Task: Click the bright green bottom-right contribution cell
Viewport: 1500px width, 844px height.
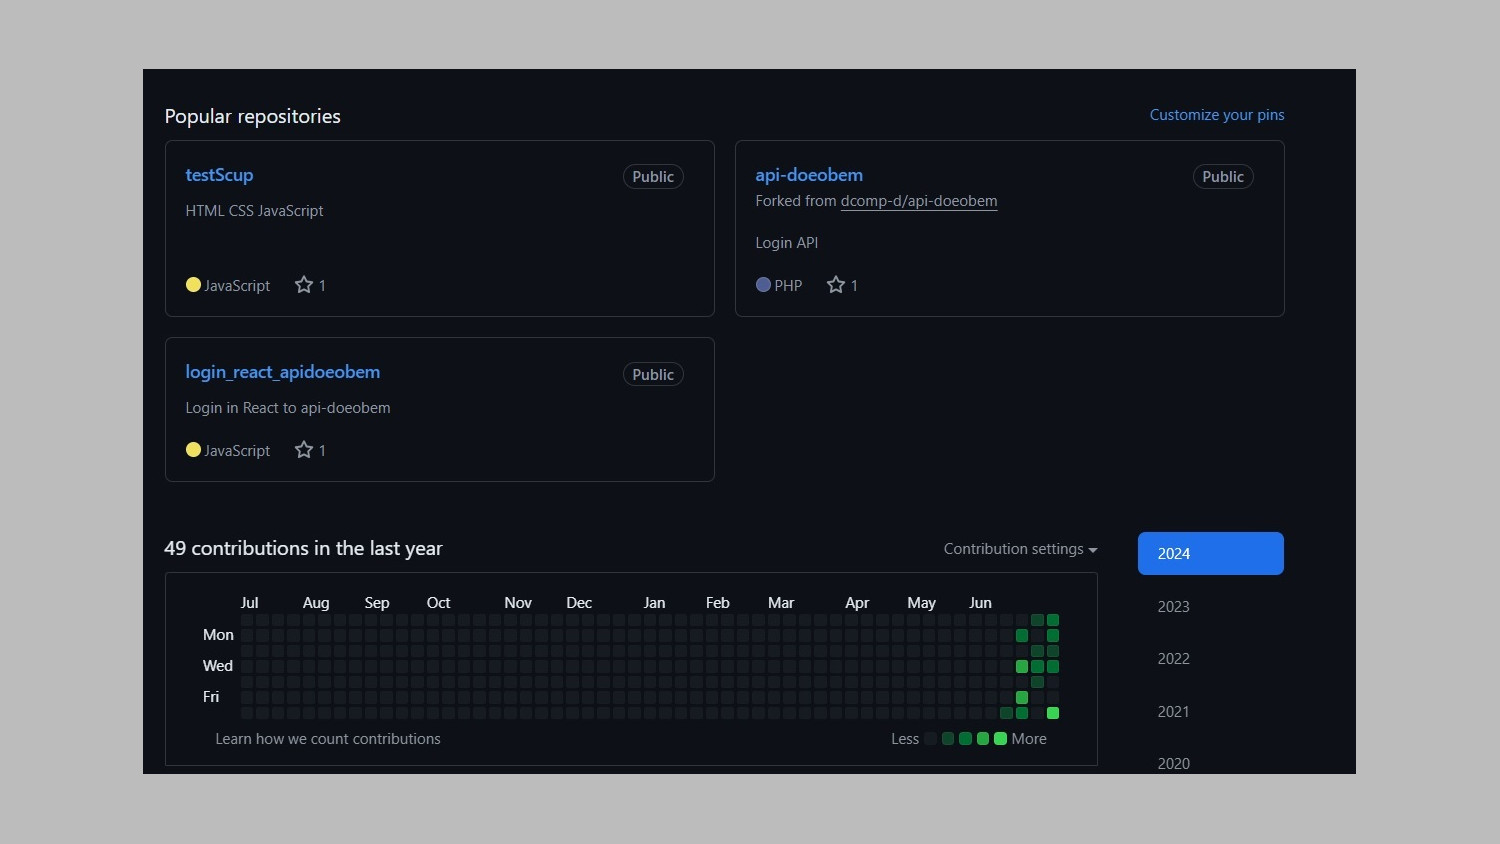Action: [1053, 713]
